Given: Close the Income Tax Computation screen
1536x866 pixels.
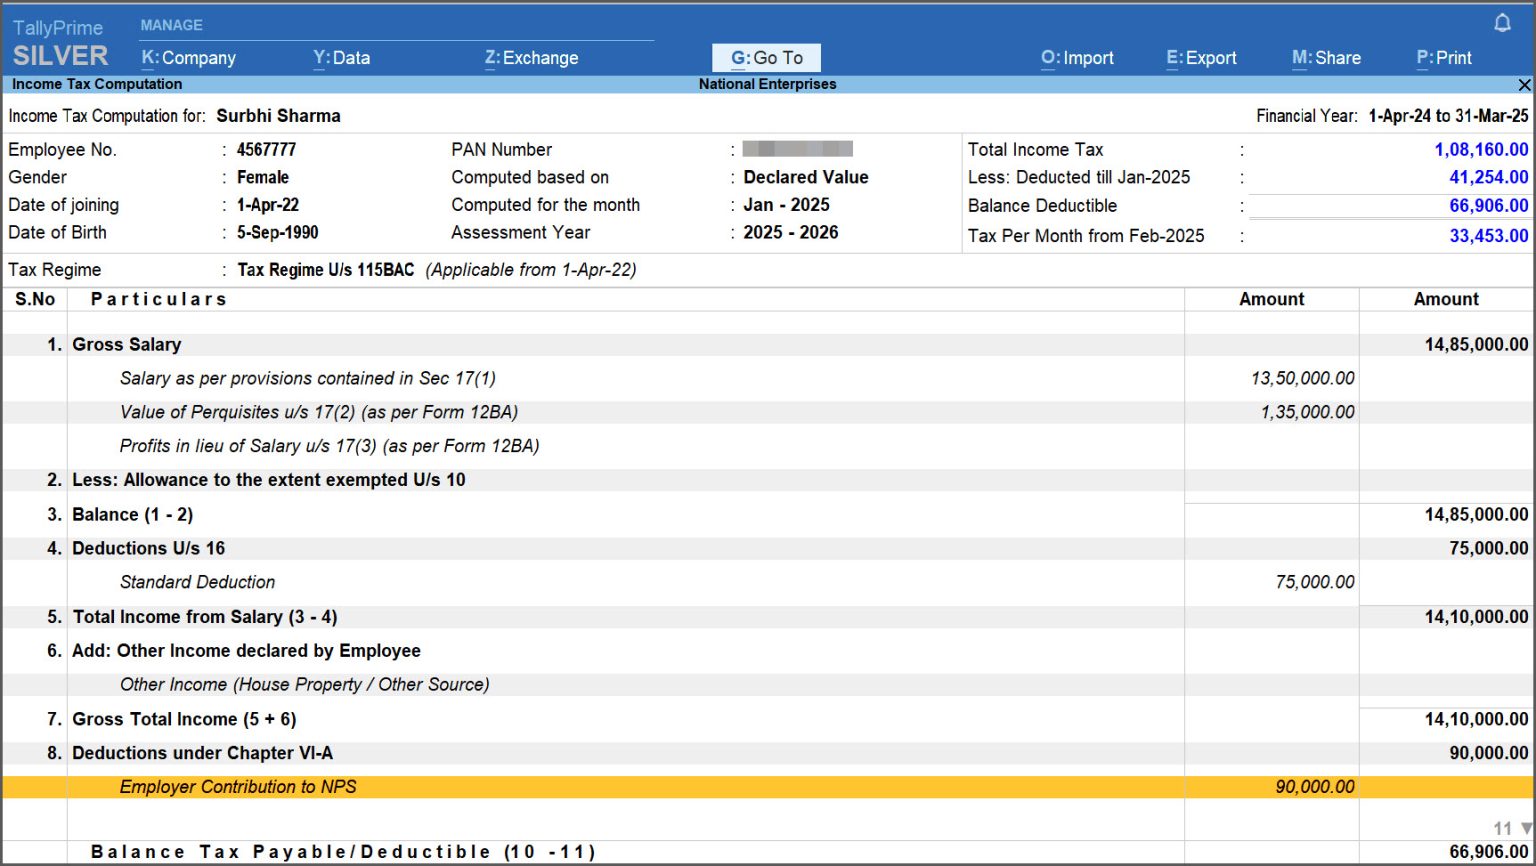Looking at the screenshot, I should coord(1524,84).
